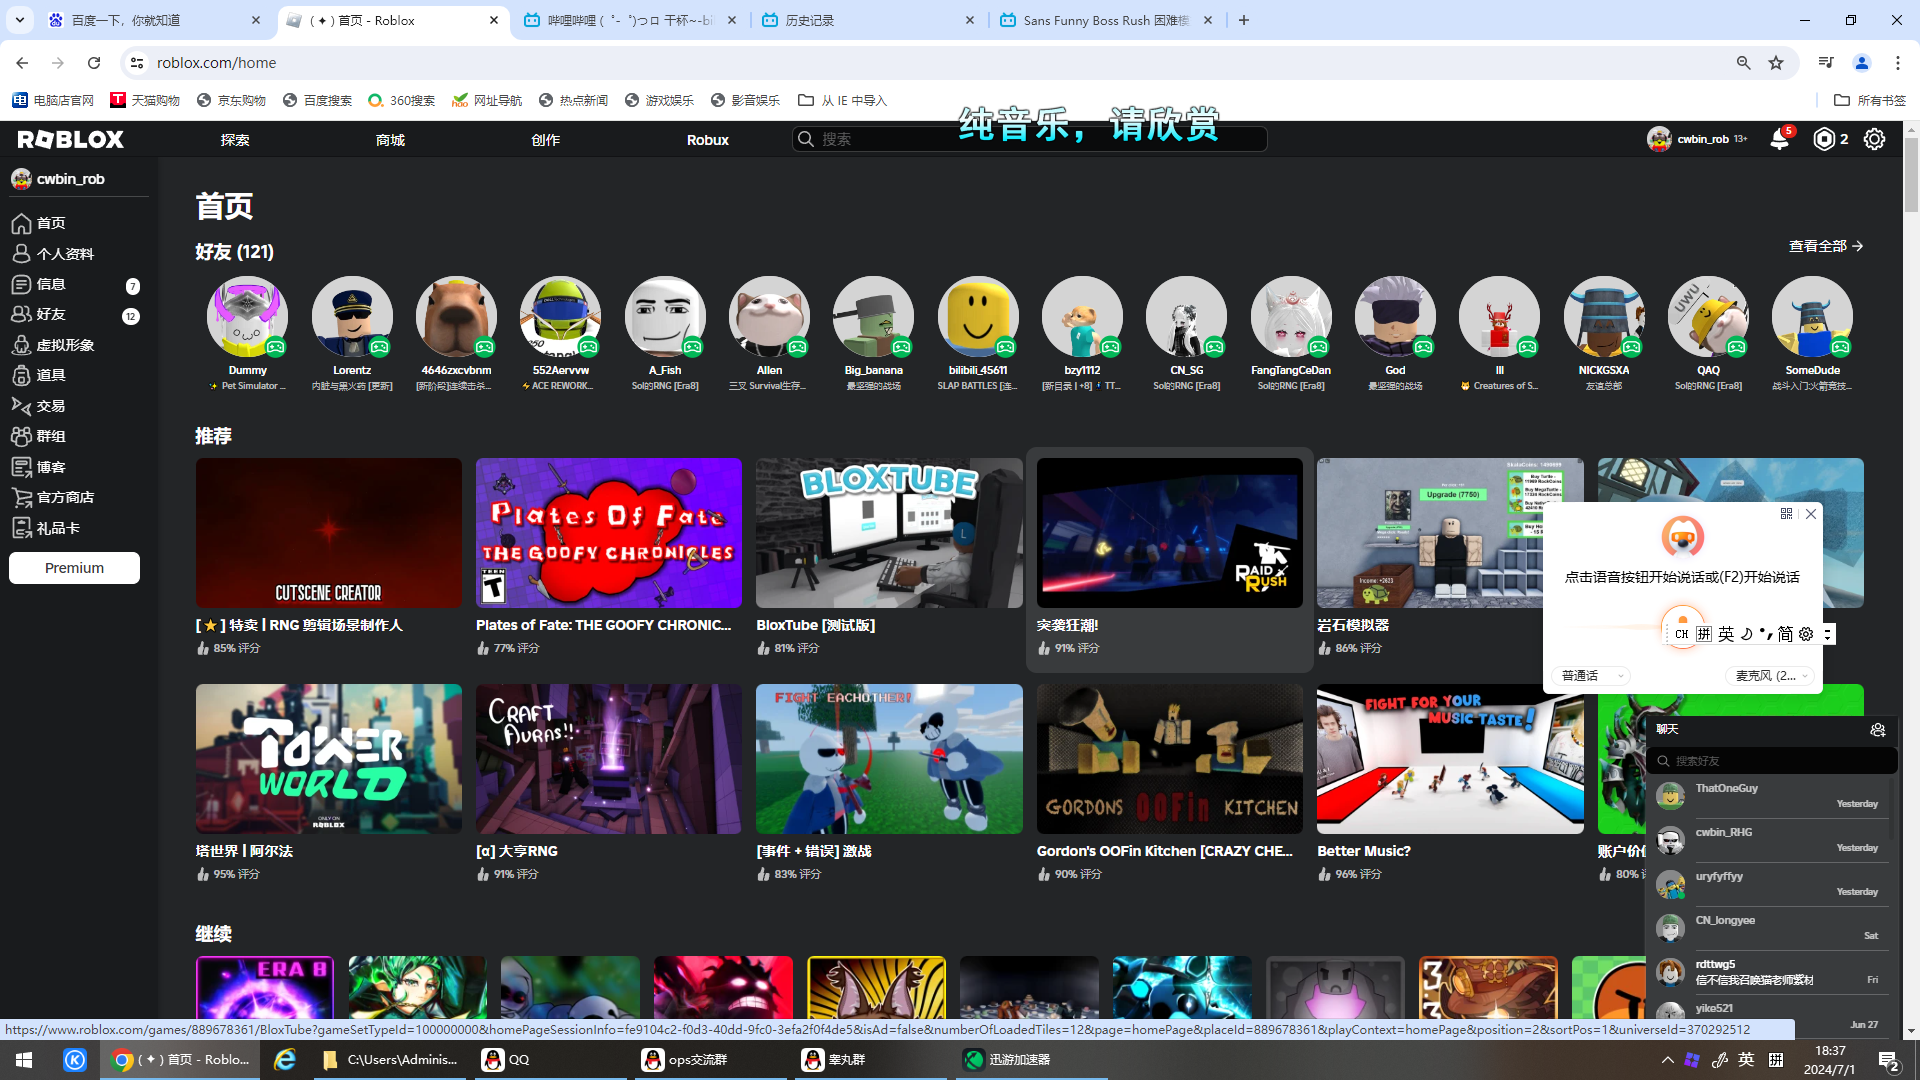Open the 京东购物 bookmark

click(x=231, y=100)
